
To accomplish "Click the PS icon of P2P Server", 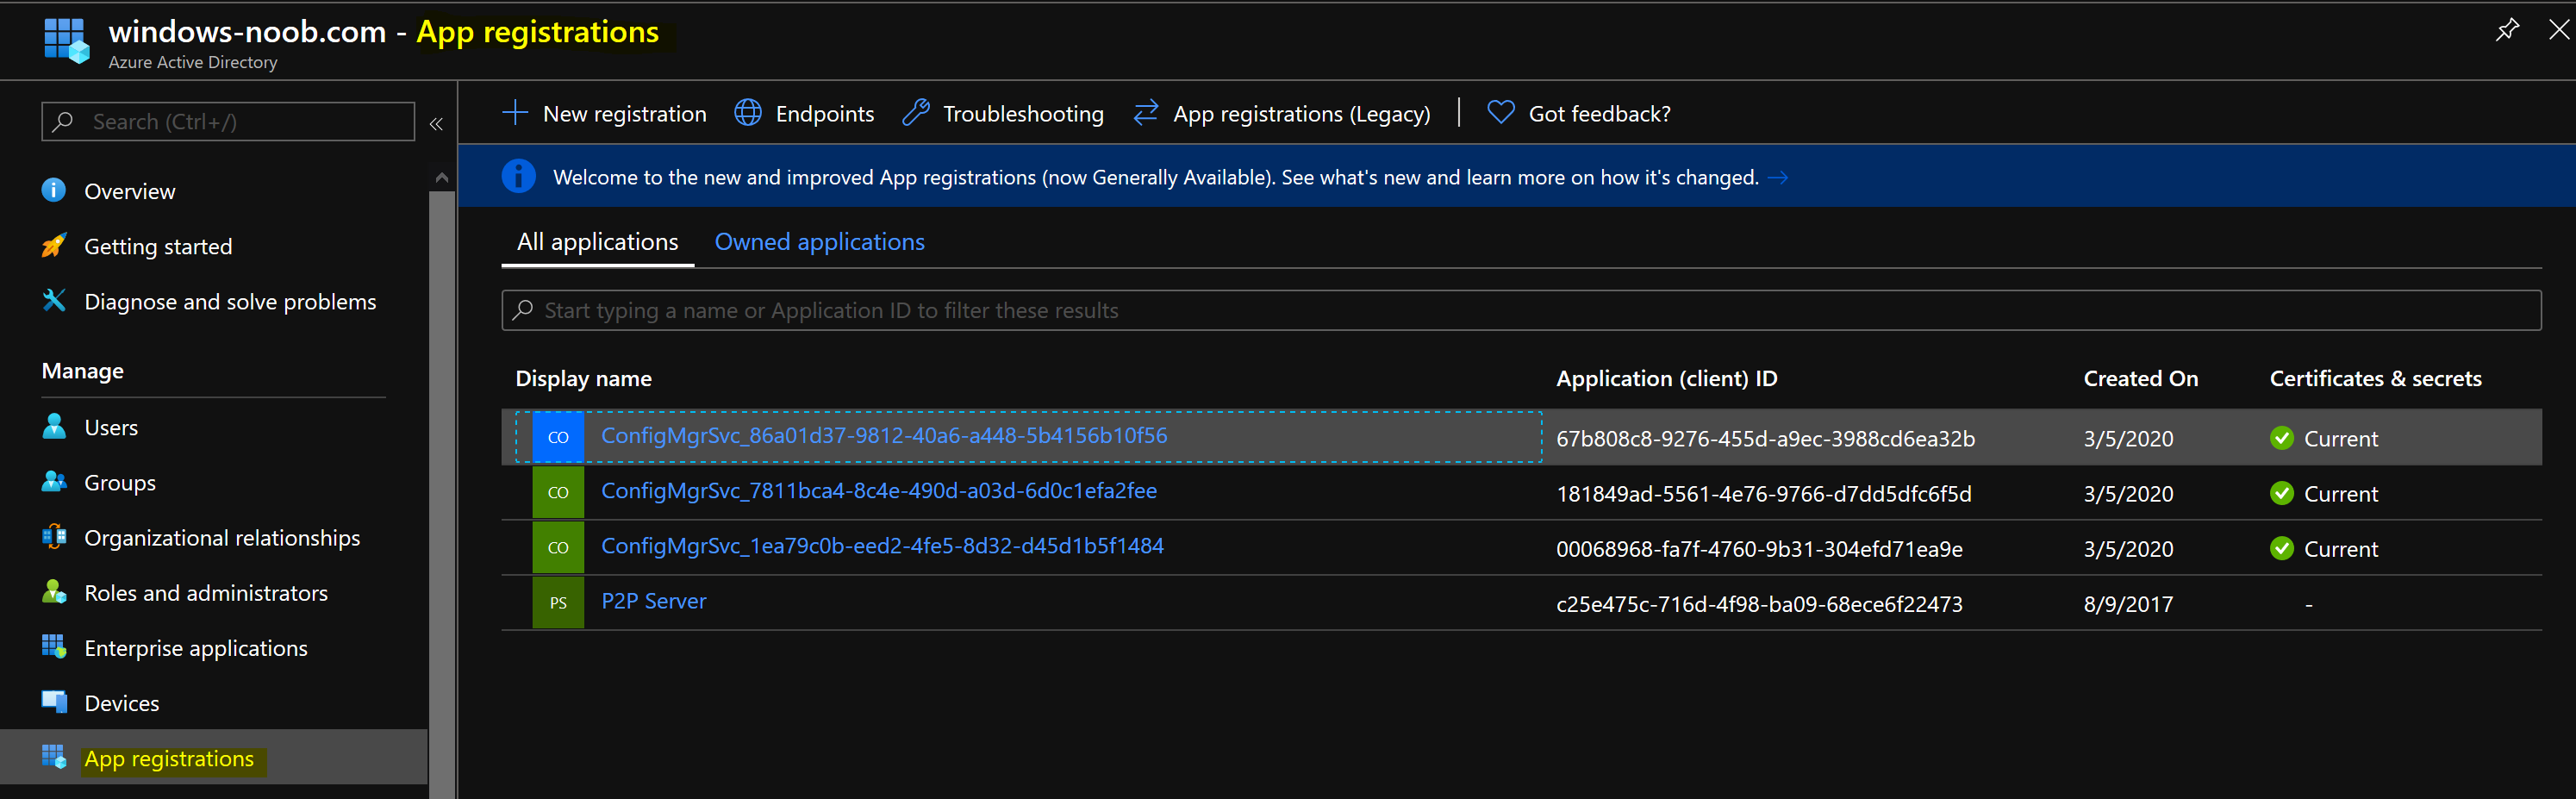I will click(558, 602).
